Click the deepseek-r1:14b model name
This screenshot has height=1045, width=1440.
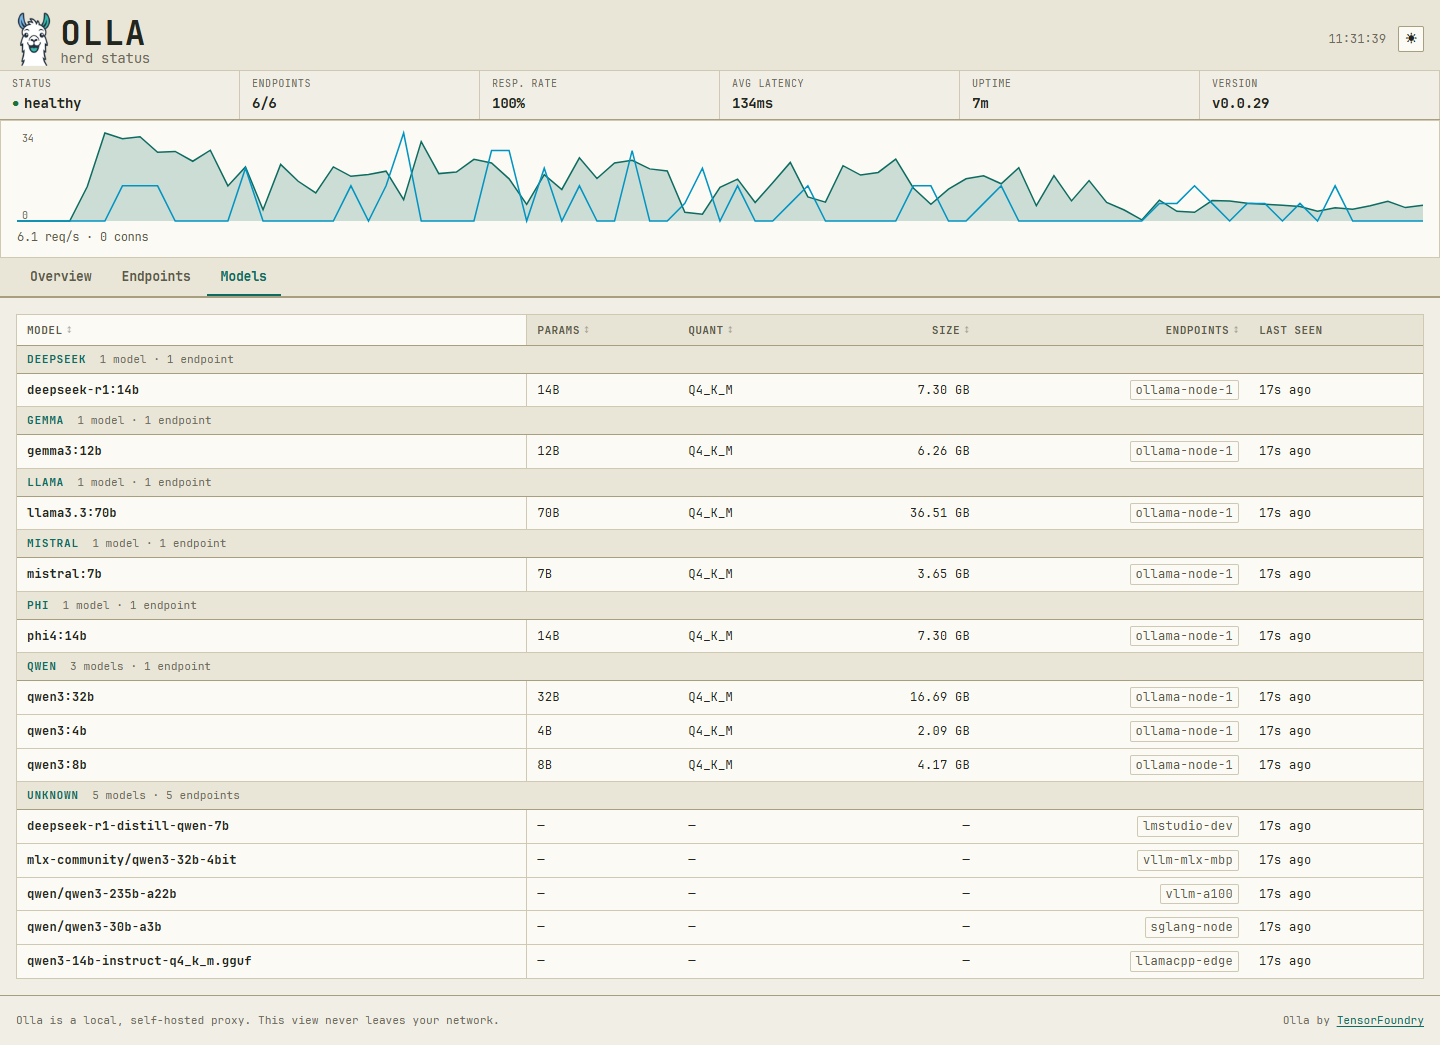83,390
